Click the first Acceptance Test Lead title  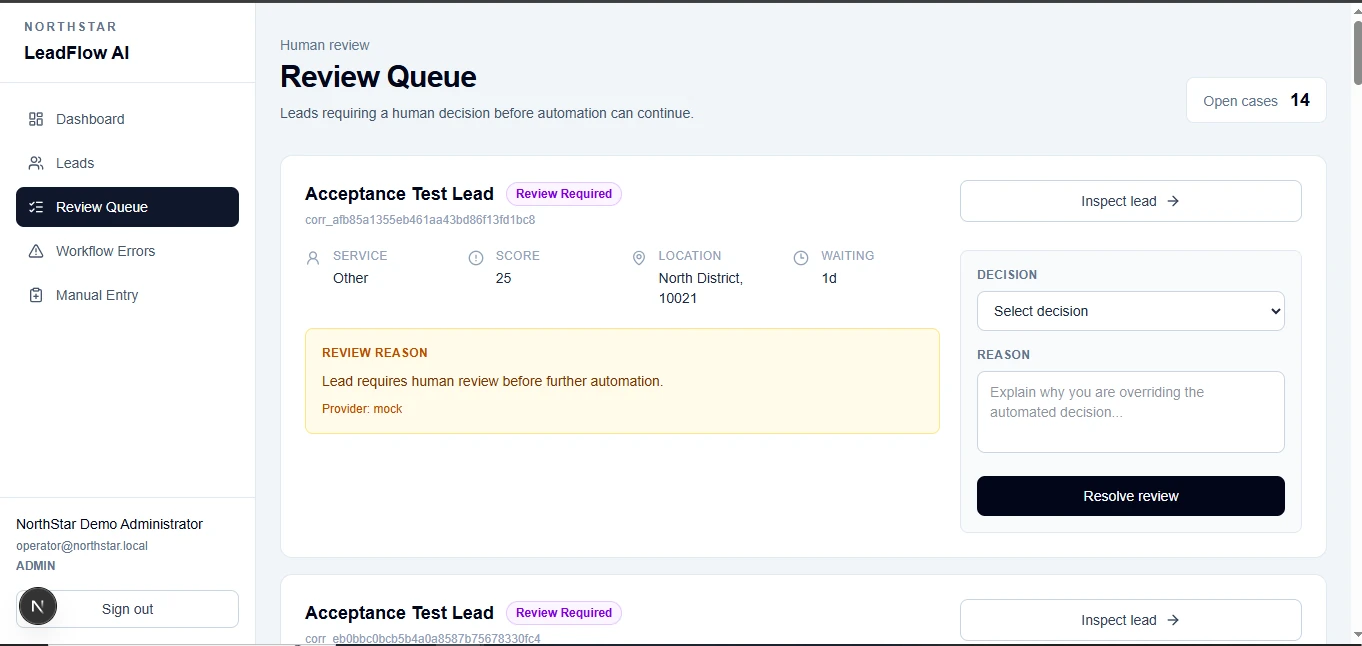click(399, 194)
